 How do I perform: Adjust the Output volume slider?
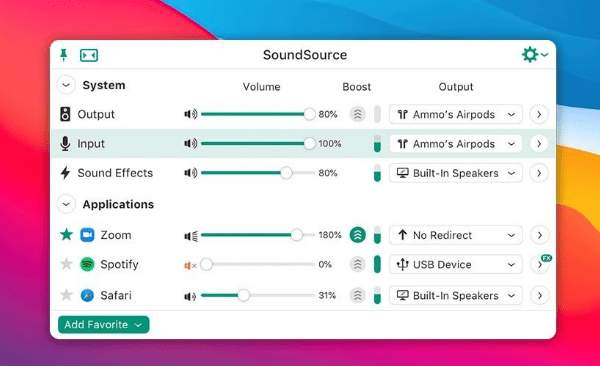258,114
